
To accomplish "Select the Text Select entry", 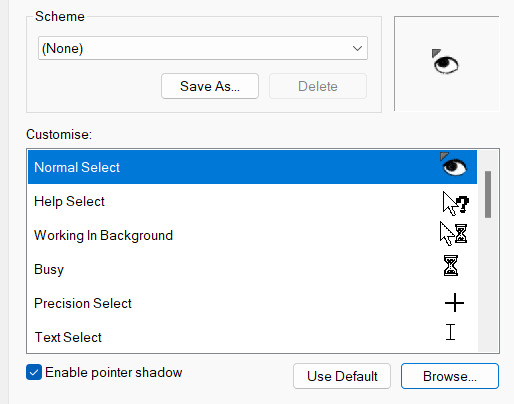I will (252, 337).
